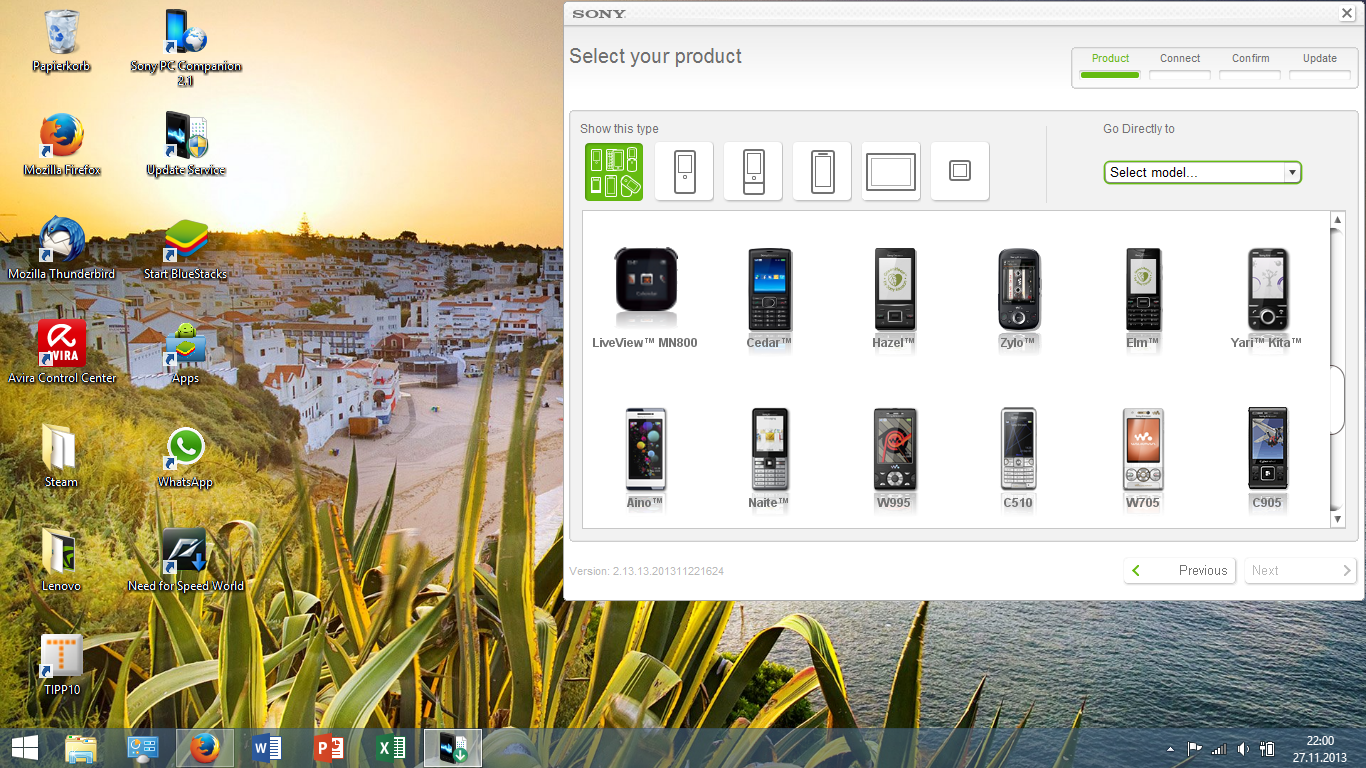Open the BlueStacks Apps desktop shortcut
The width and height of the screenshot is (1366, 768).
(x=186, y=353)
